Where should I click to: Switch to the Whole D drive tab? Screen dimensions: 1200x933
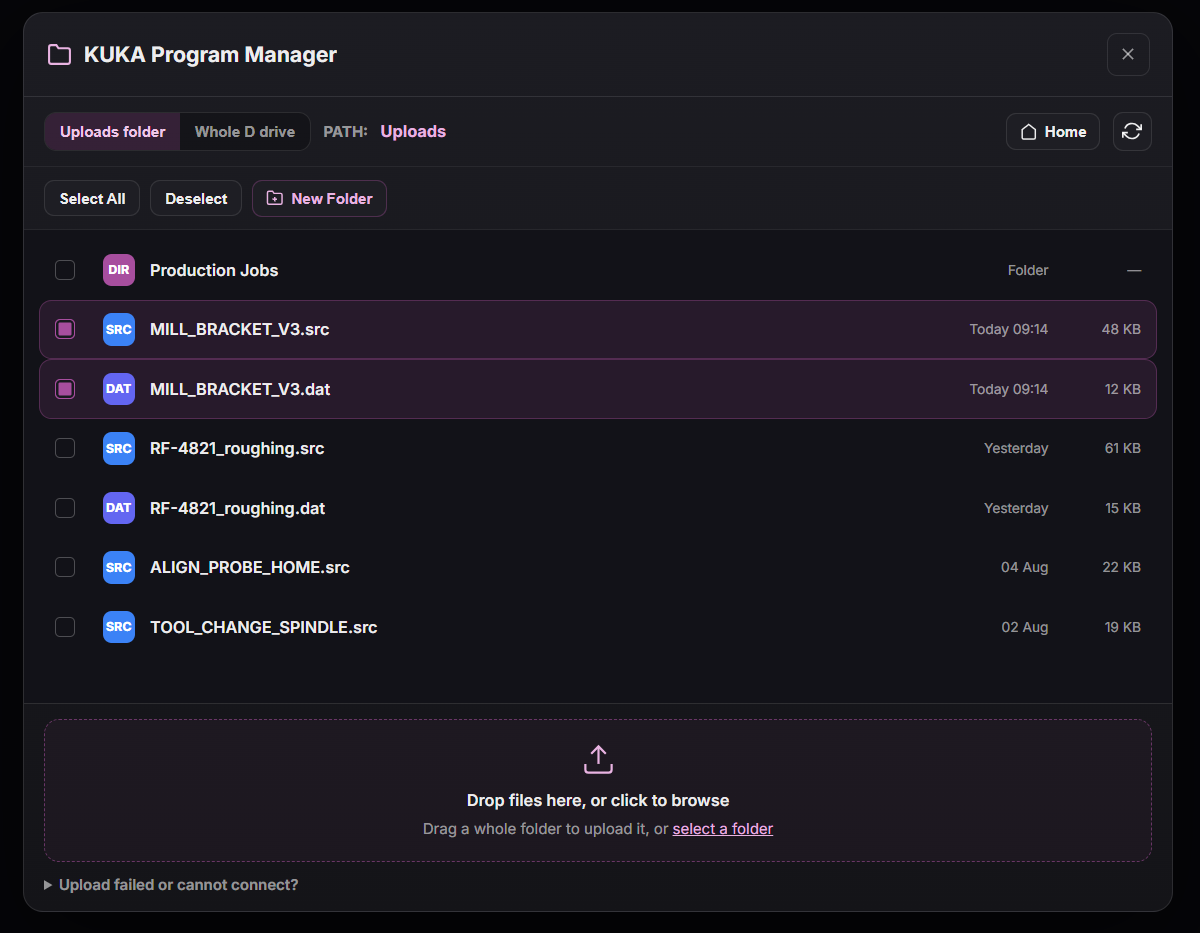245,131
